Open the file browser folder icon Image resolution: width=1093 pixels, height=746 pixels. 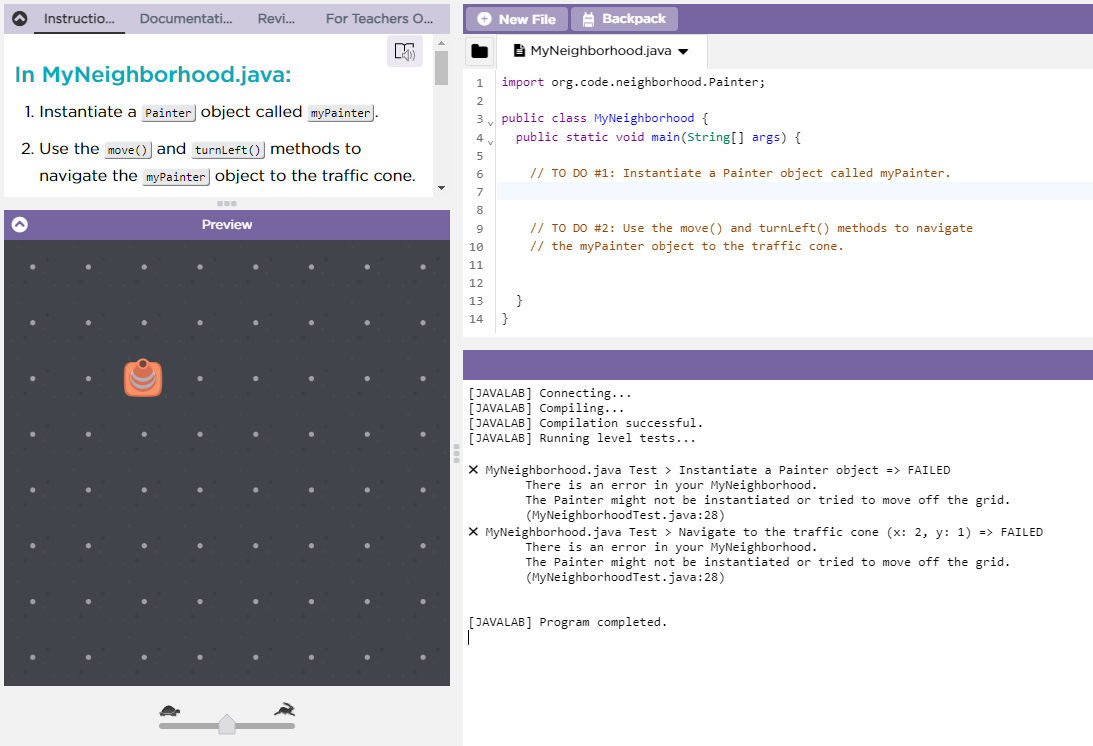point(480,51)
